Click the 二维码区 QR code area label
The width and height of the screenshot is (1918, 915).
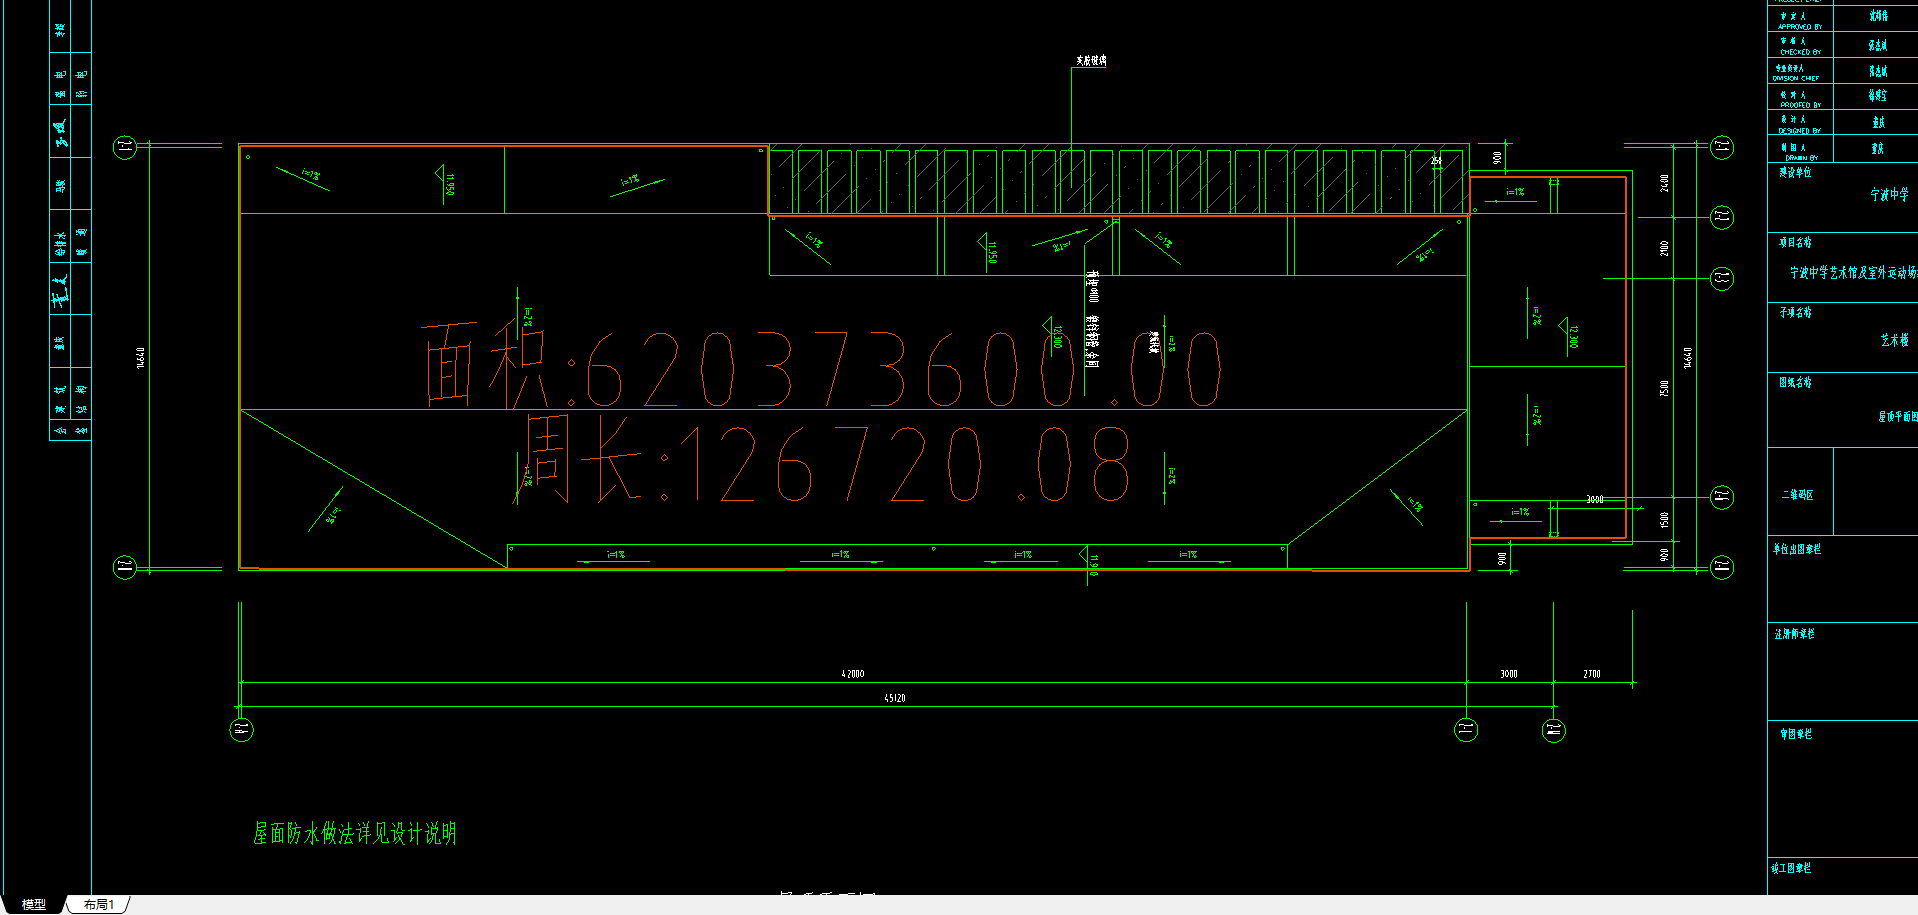[x=1797, y=494]
